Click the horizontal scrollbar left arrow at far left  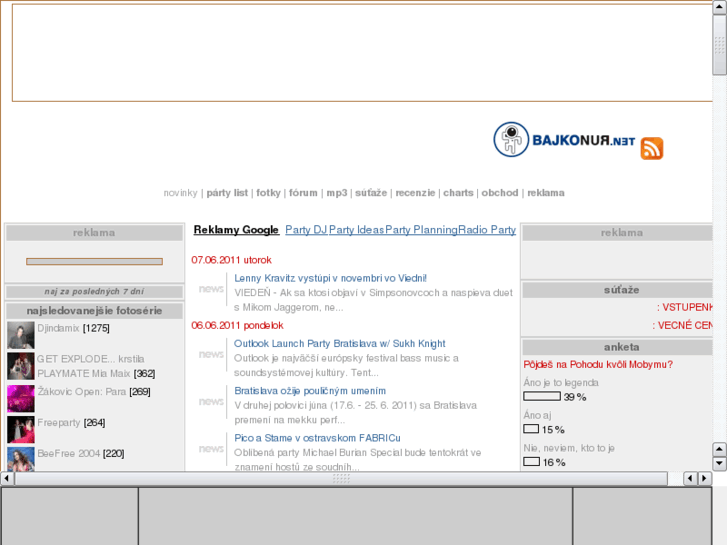click(7, 478)
